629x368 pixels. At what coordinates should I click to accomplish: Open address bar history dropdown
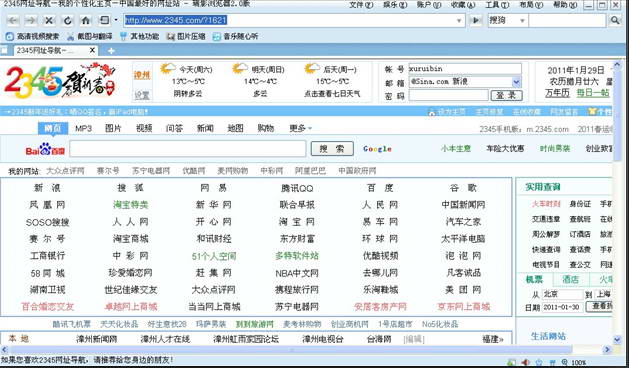459,20
